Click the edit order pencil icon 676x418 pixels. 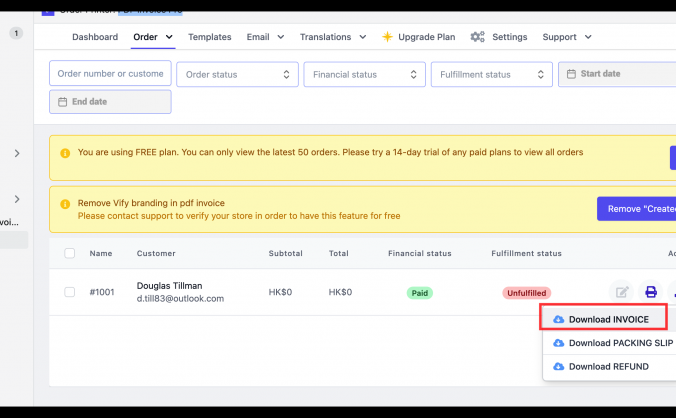coord(622,292)
